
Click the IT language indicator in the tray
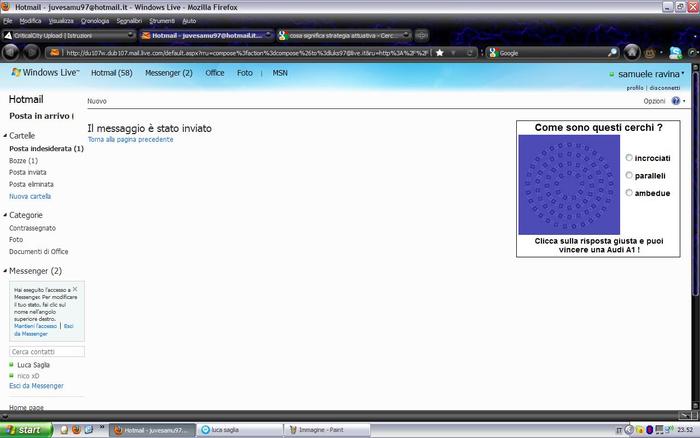(x=619, y=430)
